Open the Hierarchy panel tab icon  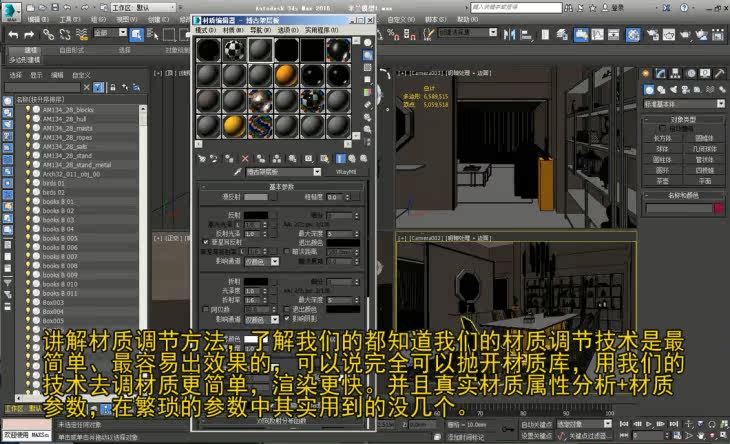(675, 73)
